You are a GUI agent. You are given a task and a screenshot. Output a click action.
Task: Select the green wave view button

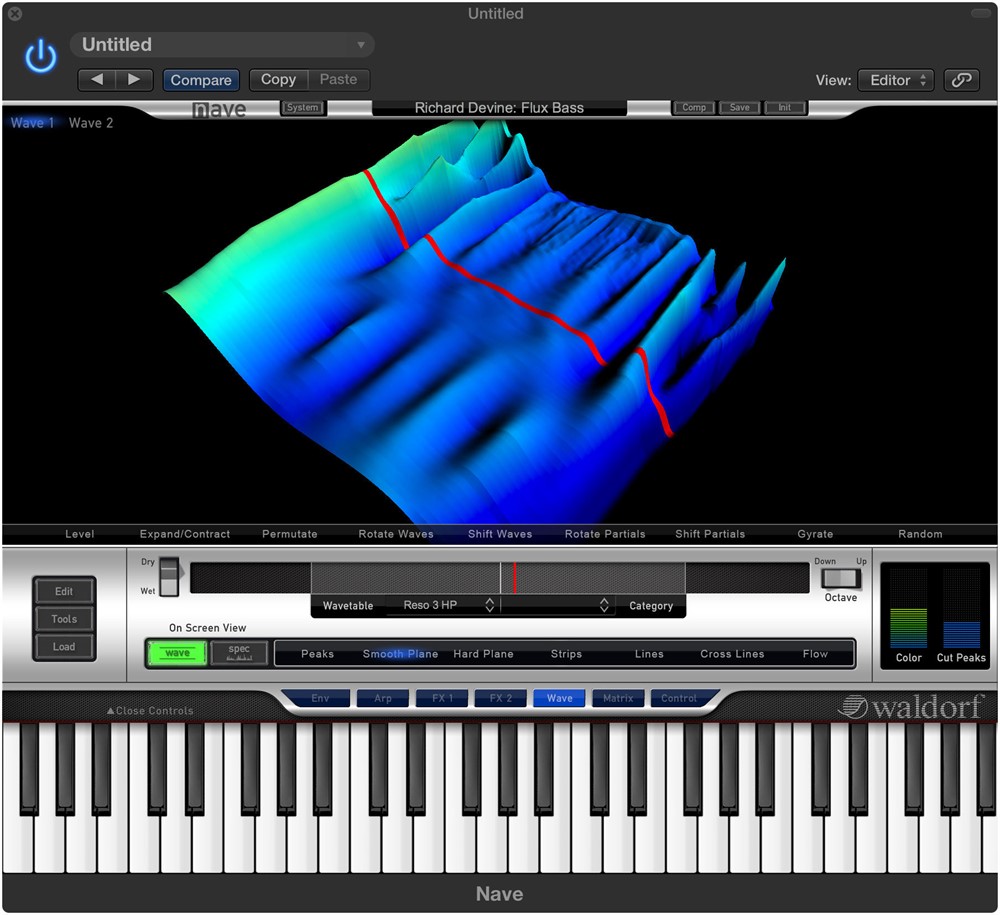coord(177,653)
